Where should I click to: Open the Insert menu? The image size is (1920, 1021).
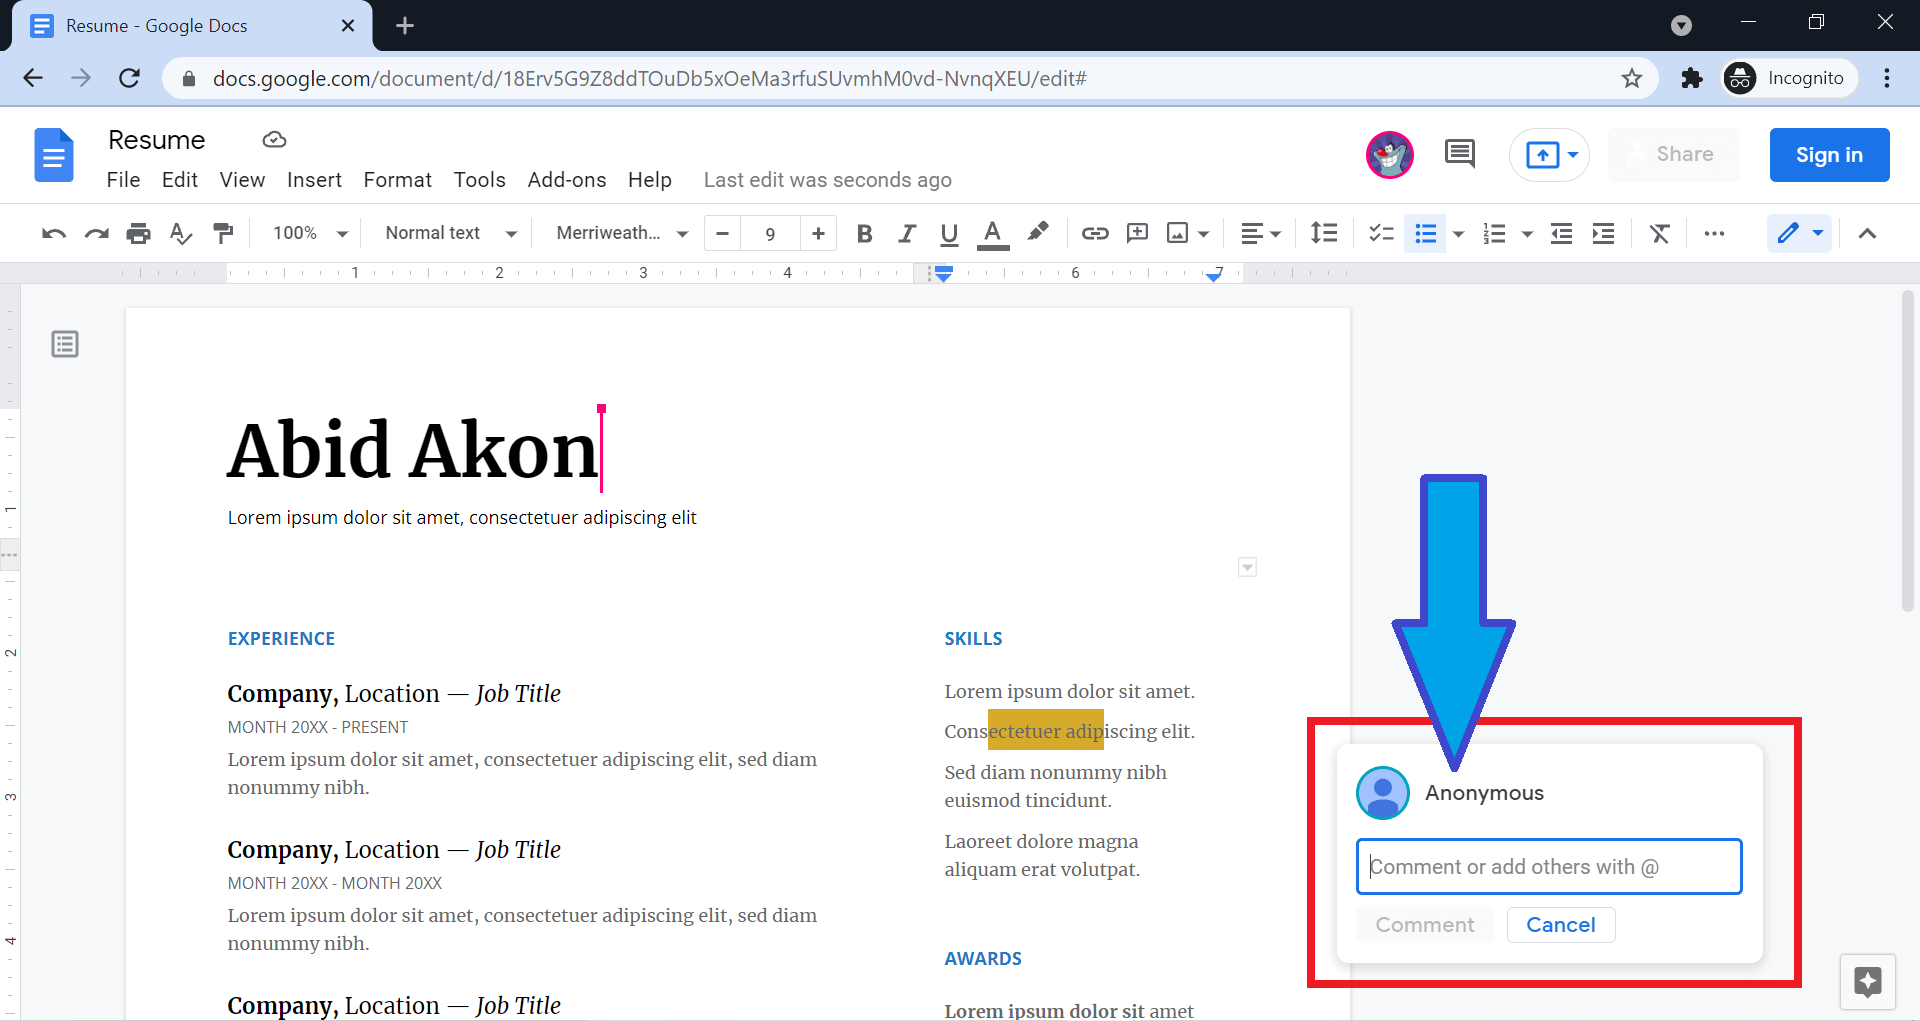click(314, 180)
